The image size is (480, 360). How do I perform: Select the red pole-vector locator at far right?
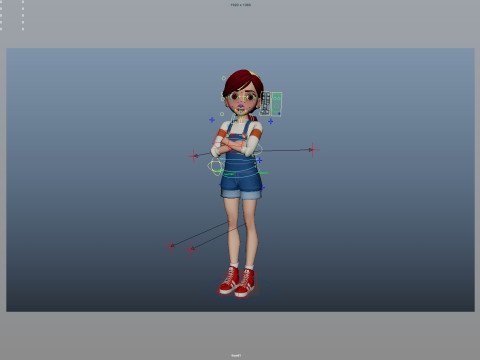click(312, 150)
